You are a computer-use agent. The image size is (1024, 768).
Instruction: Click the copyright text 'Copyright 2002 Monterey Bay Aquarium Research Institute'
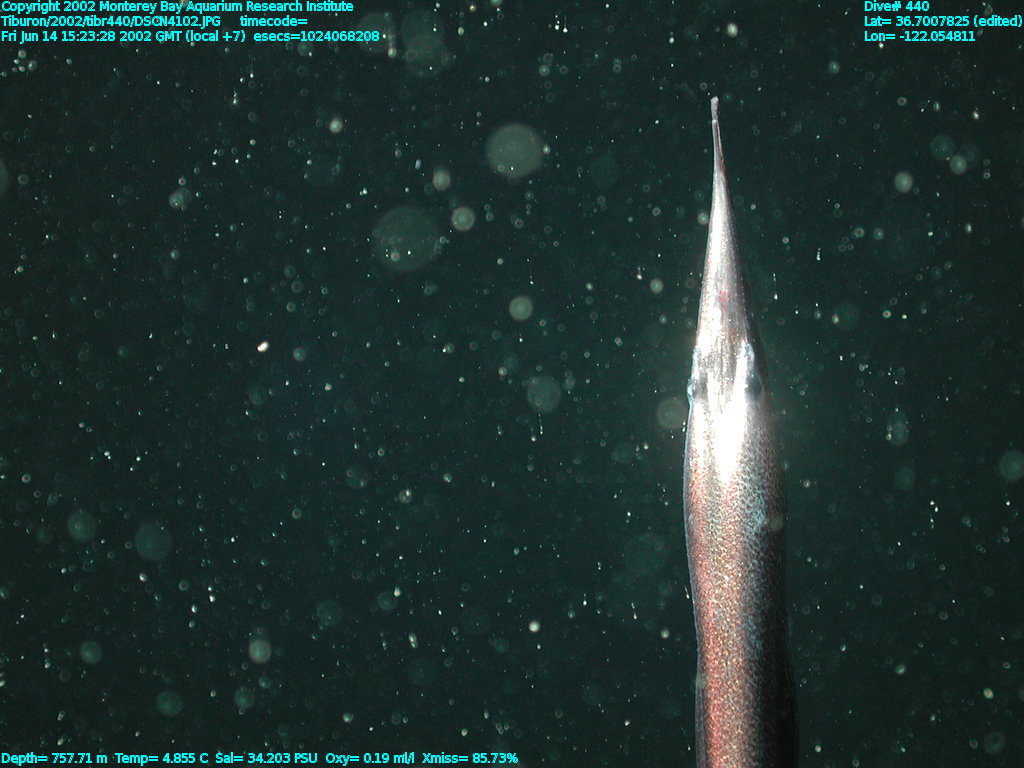coord(177,7)
